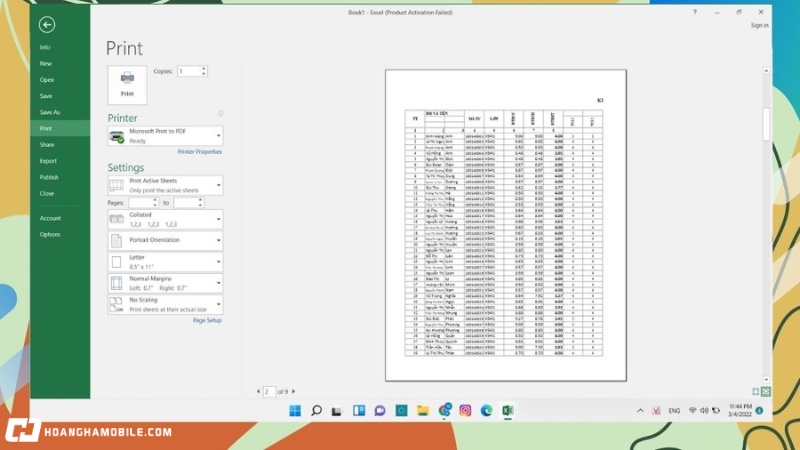Click the back arrow to exit Backstage

pos(47,25)
